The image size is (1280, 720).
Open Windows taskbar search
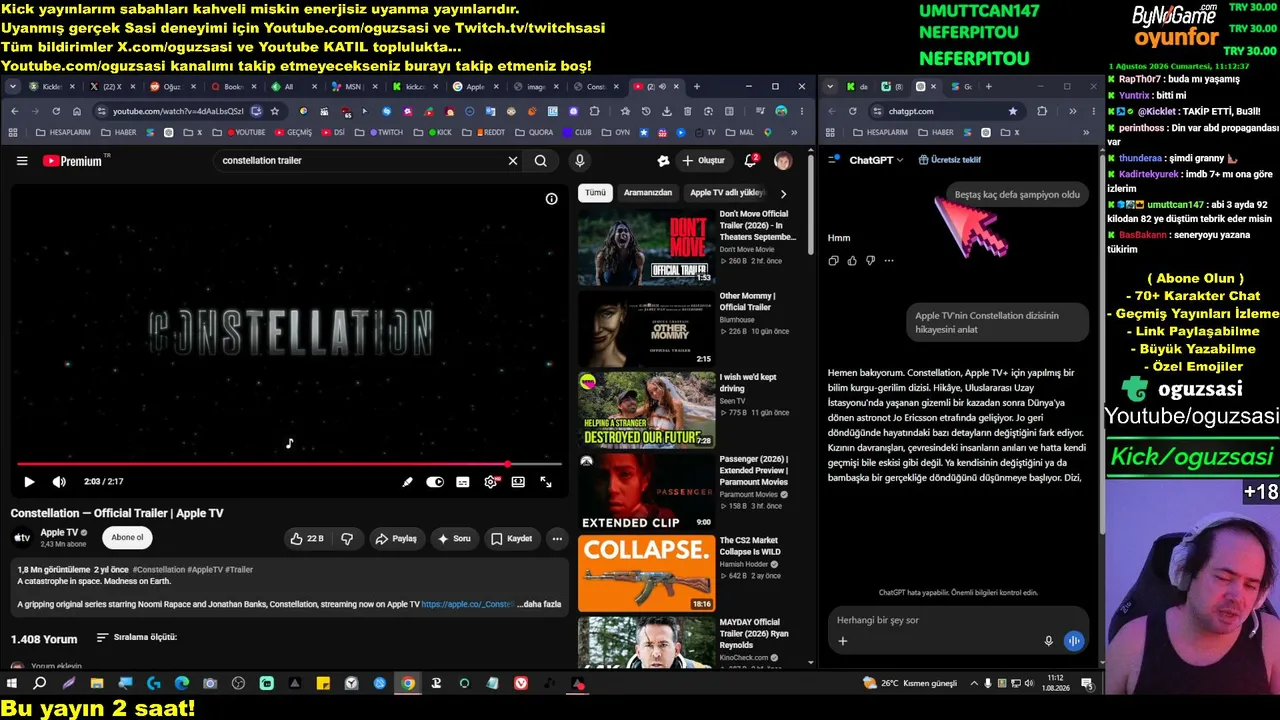coord(40,684)
